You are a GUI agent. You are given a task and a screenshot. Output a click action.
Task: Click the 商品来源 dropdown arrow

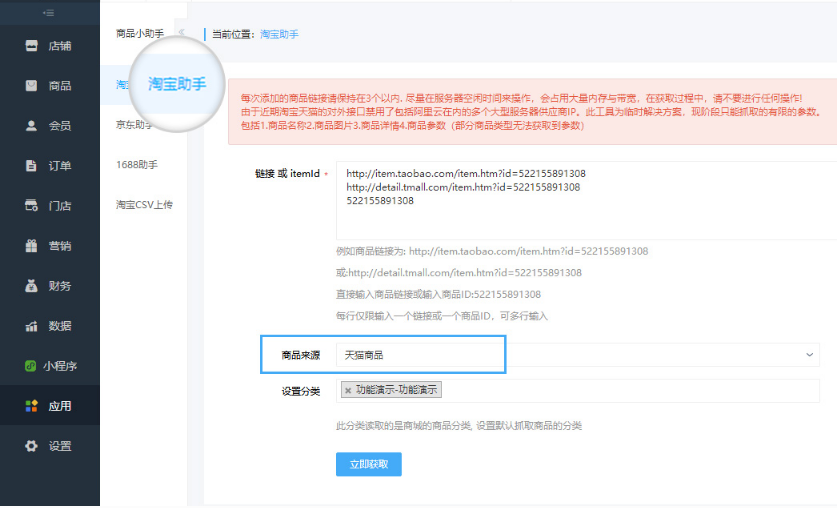click(x=809, y=355)
